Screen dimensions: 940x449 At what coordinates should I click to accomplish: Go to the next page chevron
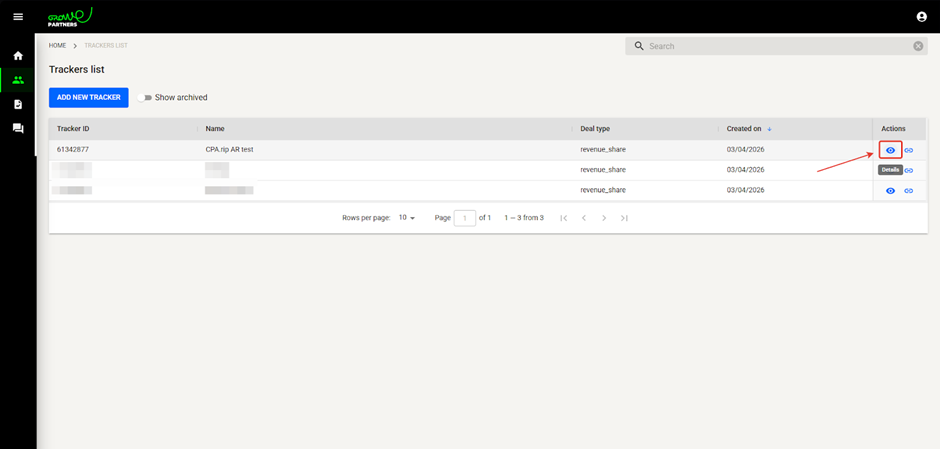point(604,218)
